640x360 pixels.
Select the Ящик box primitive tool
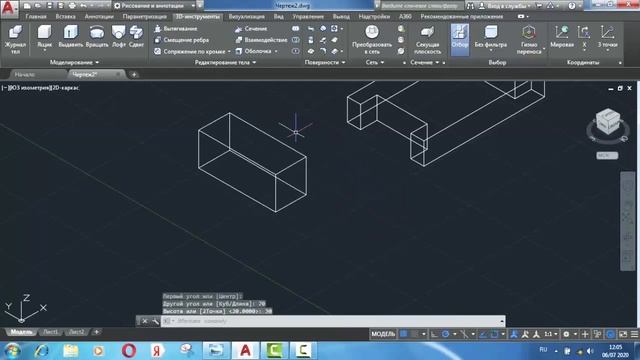tap(44, 37)
